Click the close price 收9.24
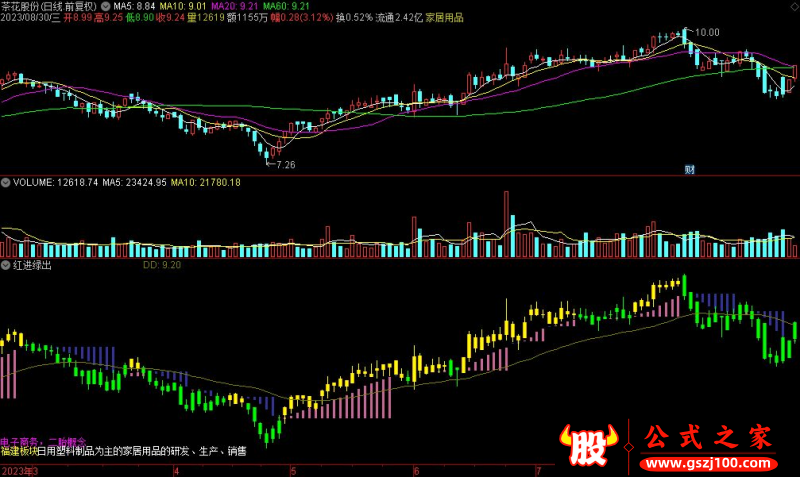Screen dimensions: 800x477 click(x=170, y=18)
